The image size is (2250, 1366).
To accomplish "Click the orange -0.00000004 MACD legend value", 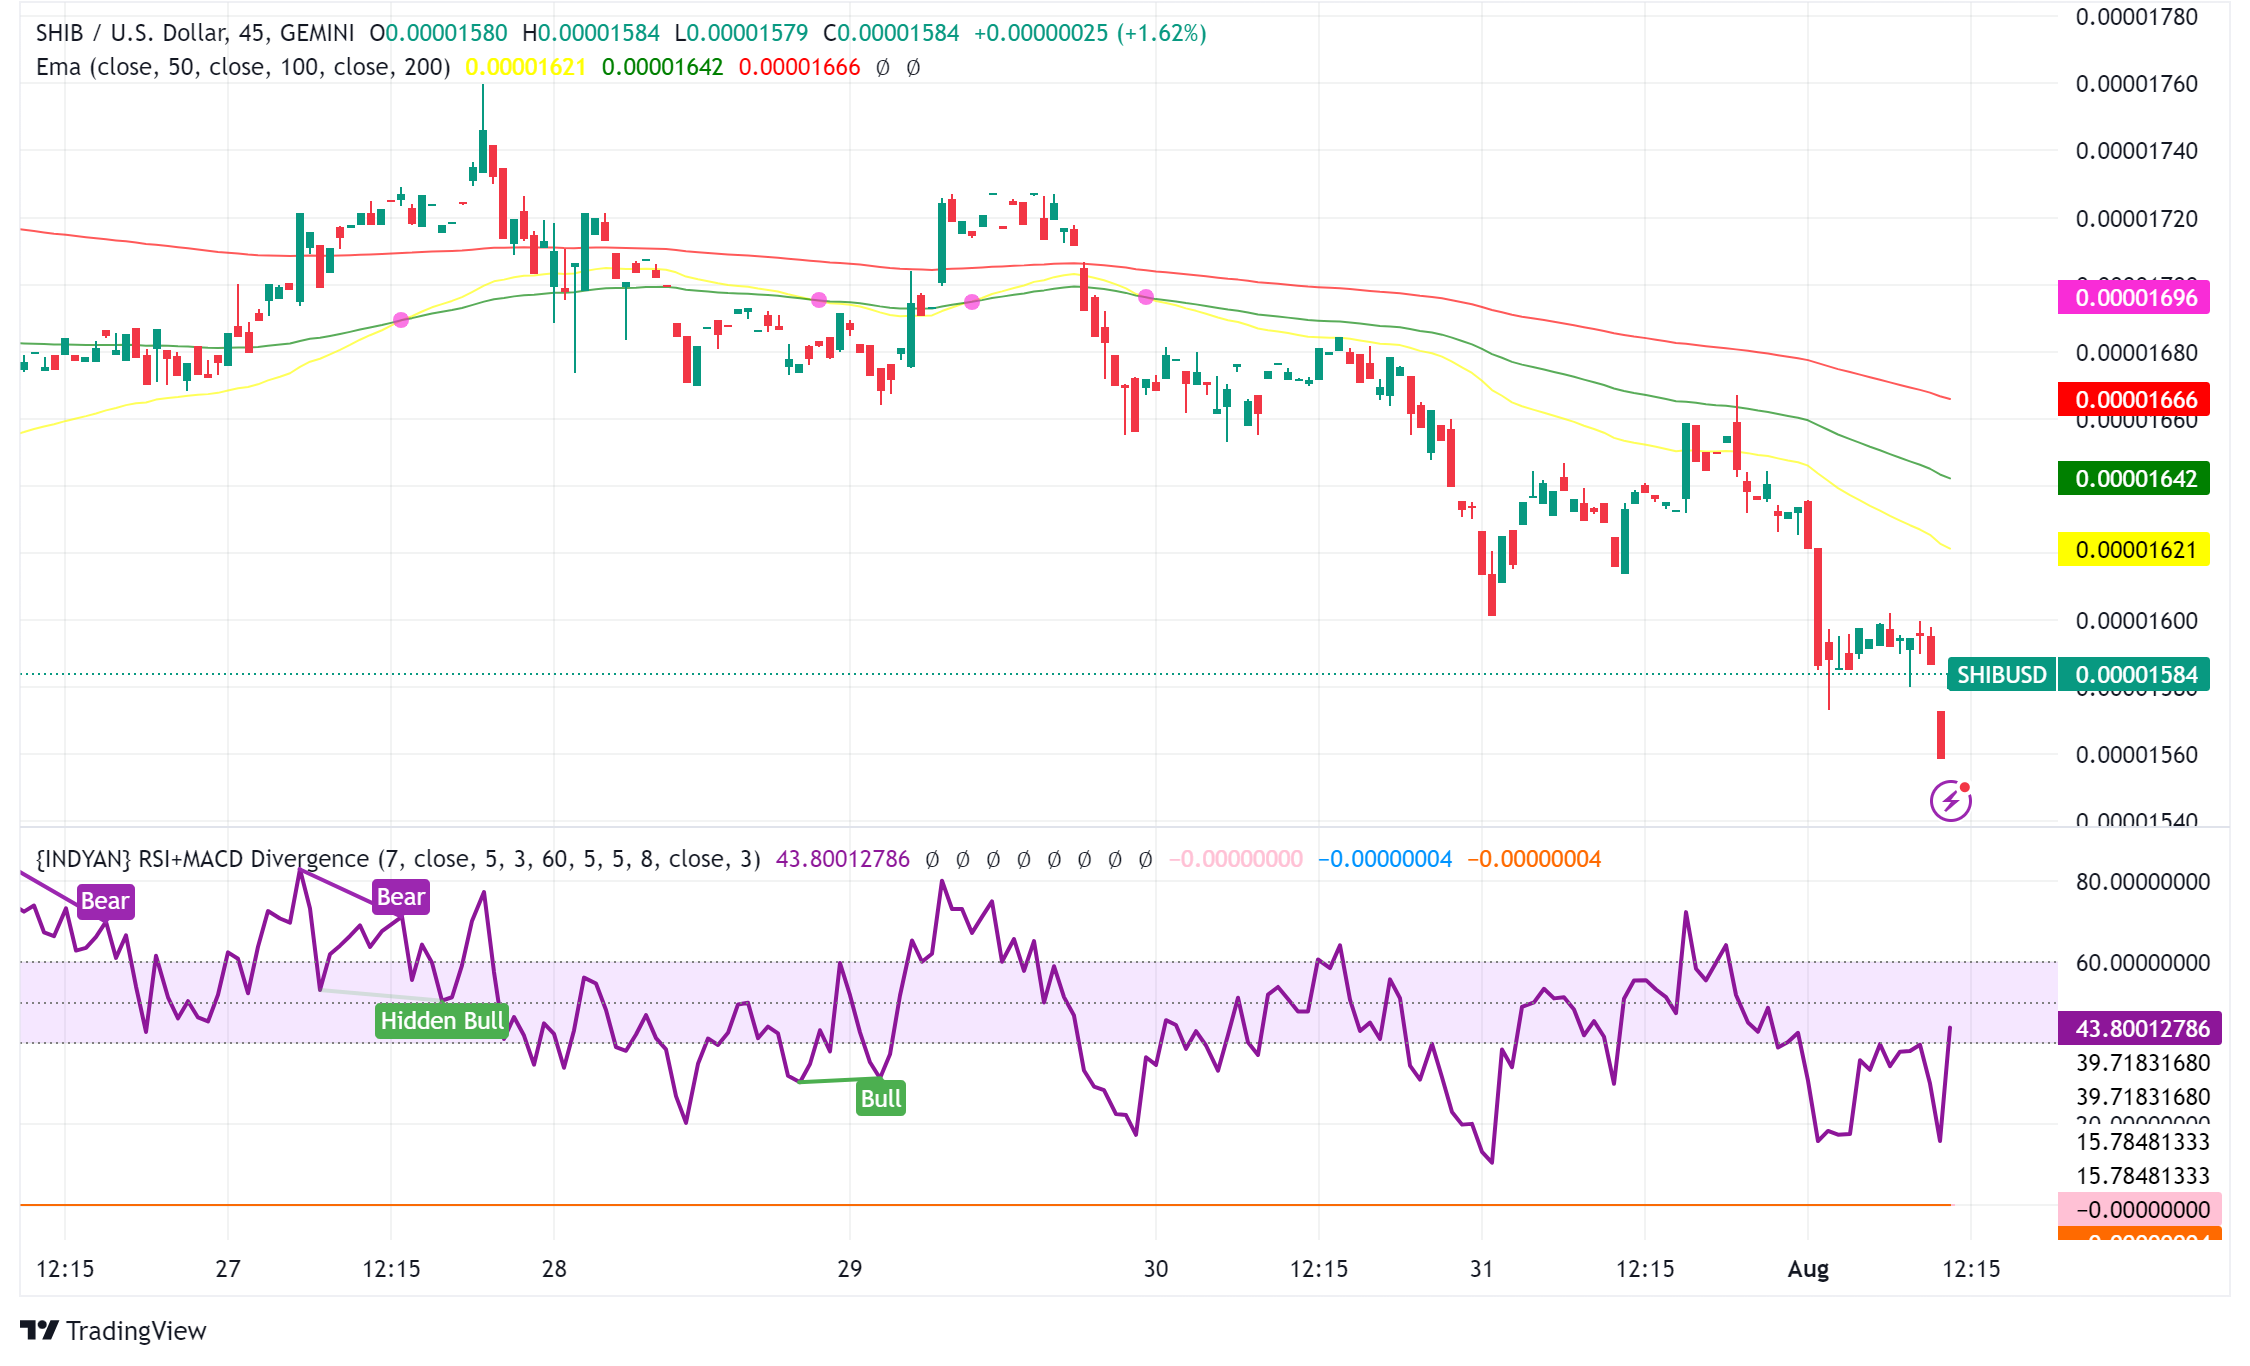I will point(1534,859).
